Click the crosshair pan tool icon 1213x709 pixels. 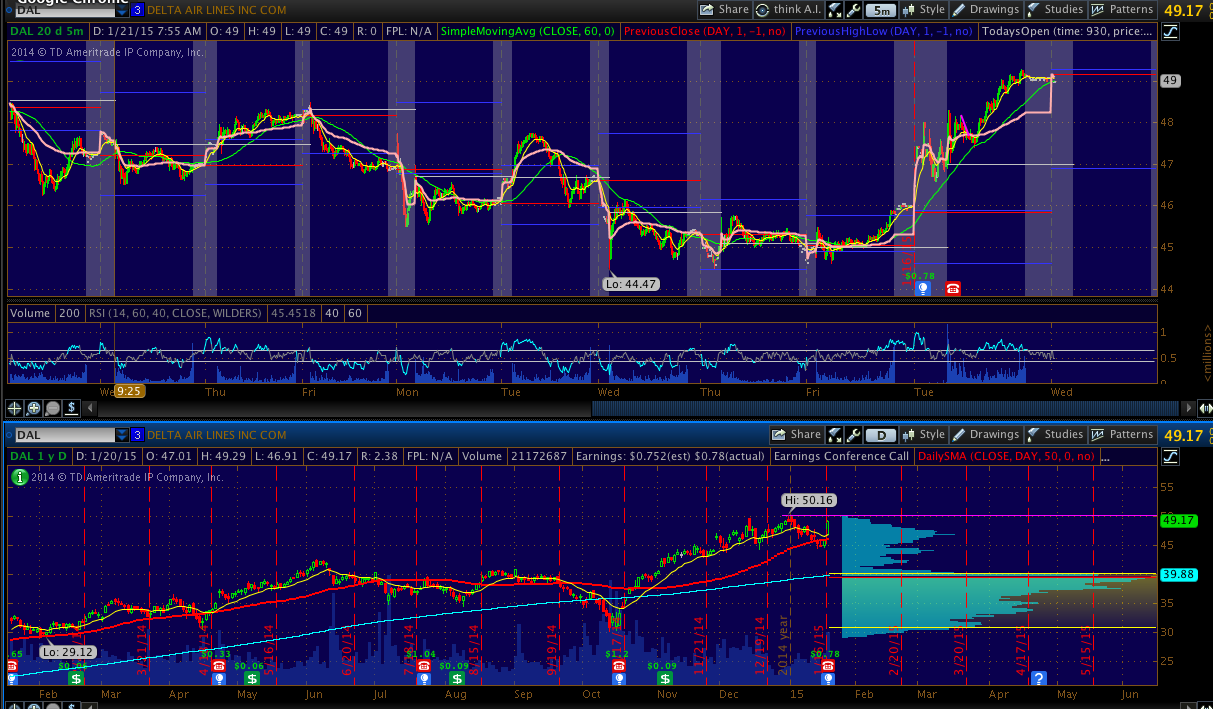click(x=15, y=408)
